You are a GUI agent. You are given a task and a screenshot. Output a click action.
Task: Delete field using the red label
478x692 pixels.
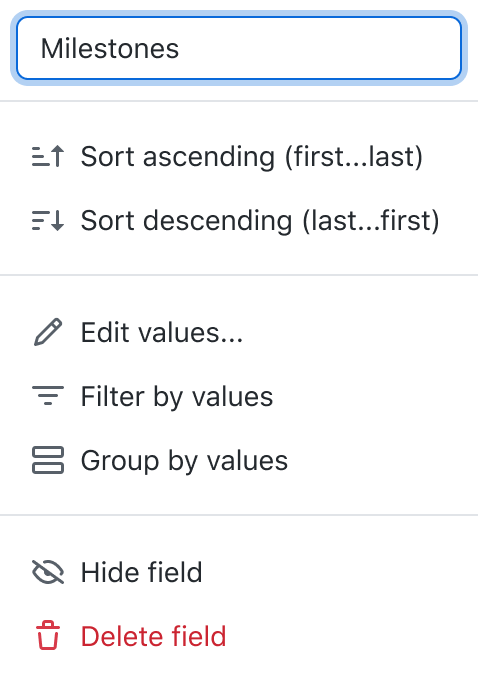[x=153, y=636]
